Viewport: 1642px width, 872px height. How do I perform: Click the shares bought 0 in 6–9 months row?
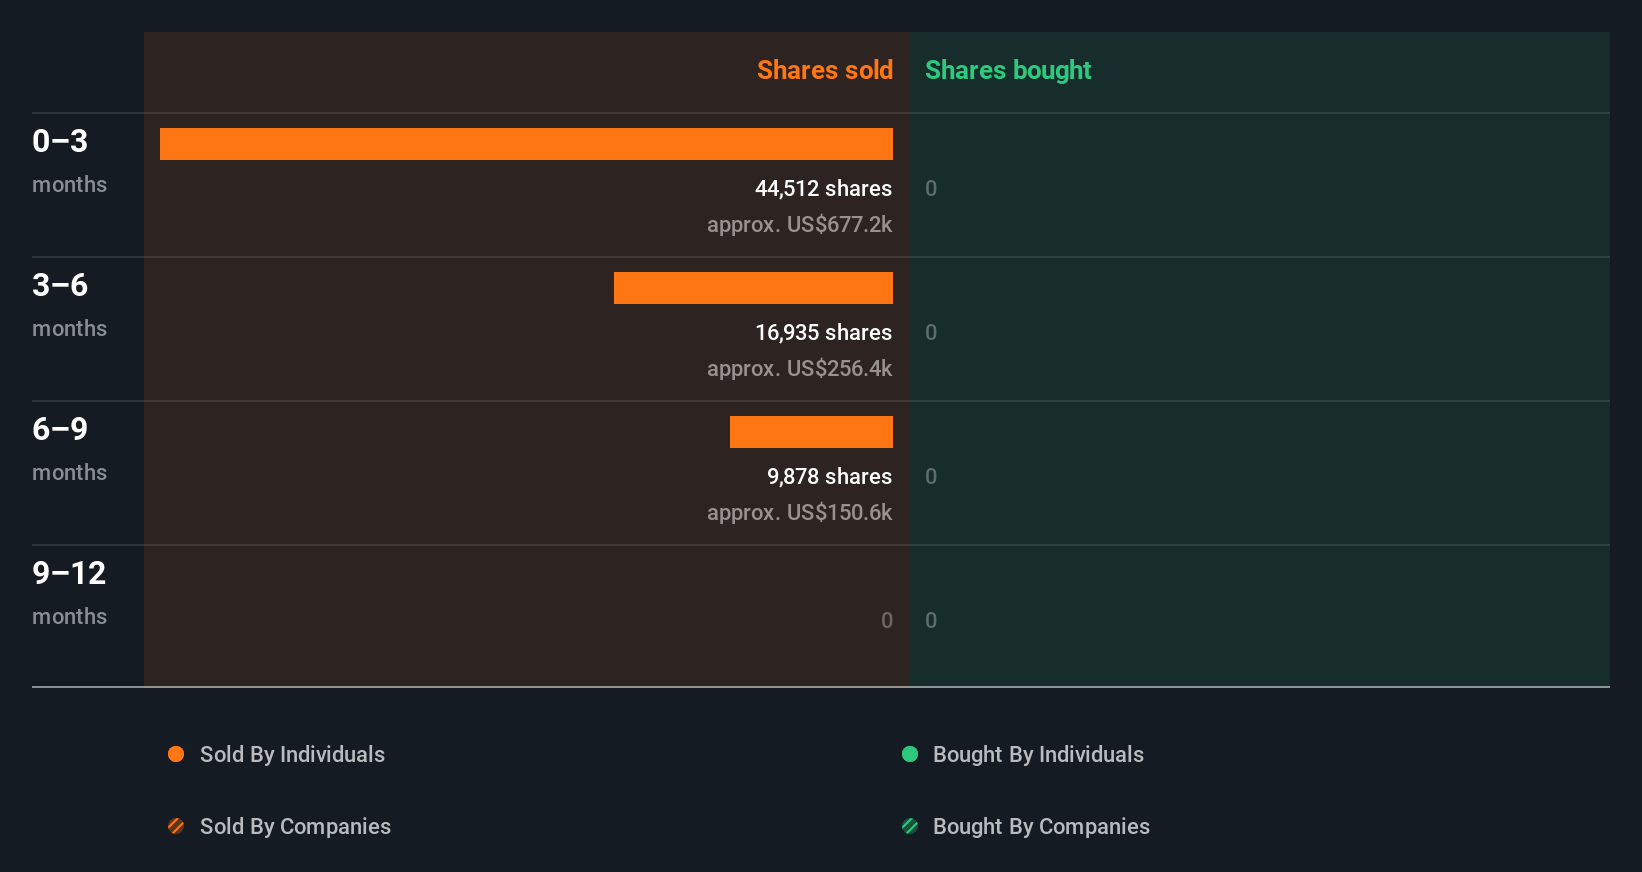(931, 476)
